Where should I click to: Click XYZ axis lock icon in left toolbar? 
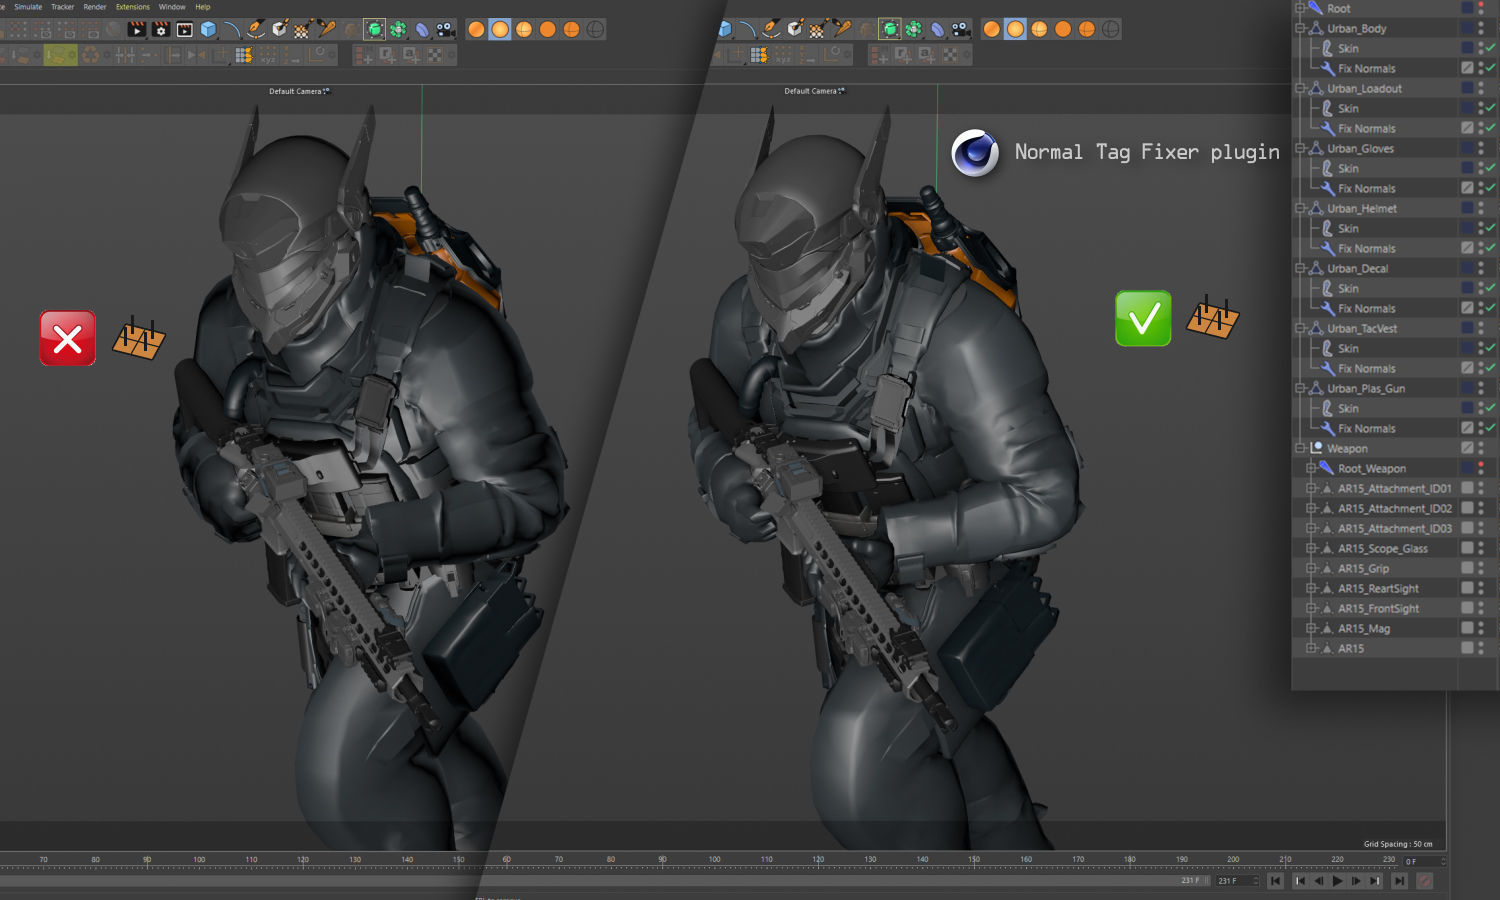(x=268, y=55)
